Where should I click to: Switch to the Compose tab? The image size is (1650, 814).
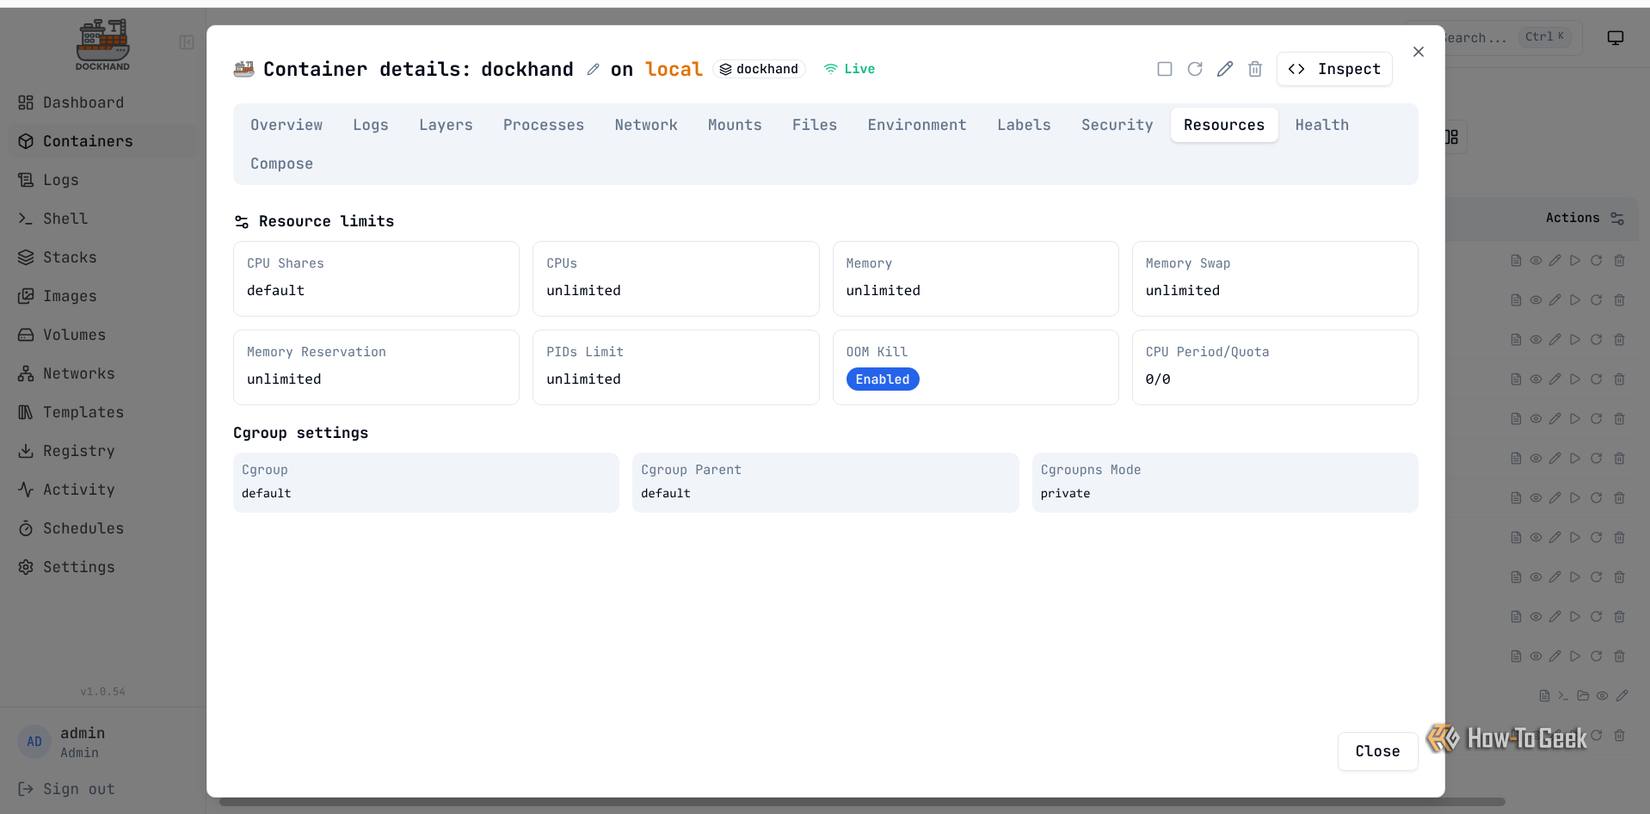[x=281, y=164]
